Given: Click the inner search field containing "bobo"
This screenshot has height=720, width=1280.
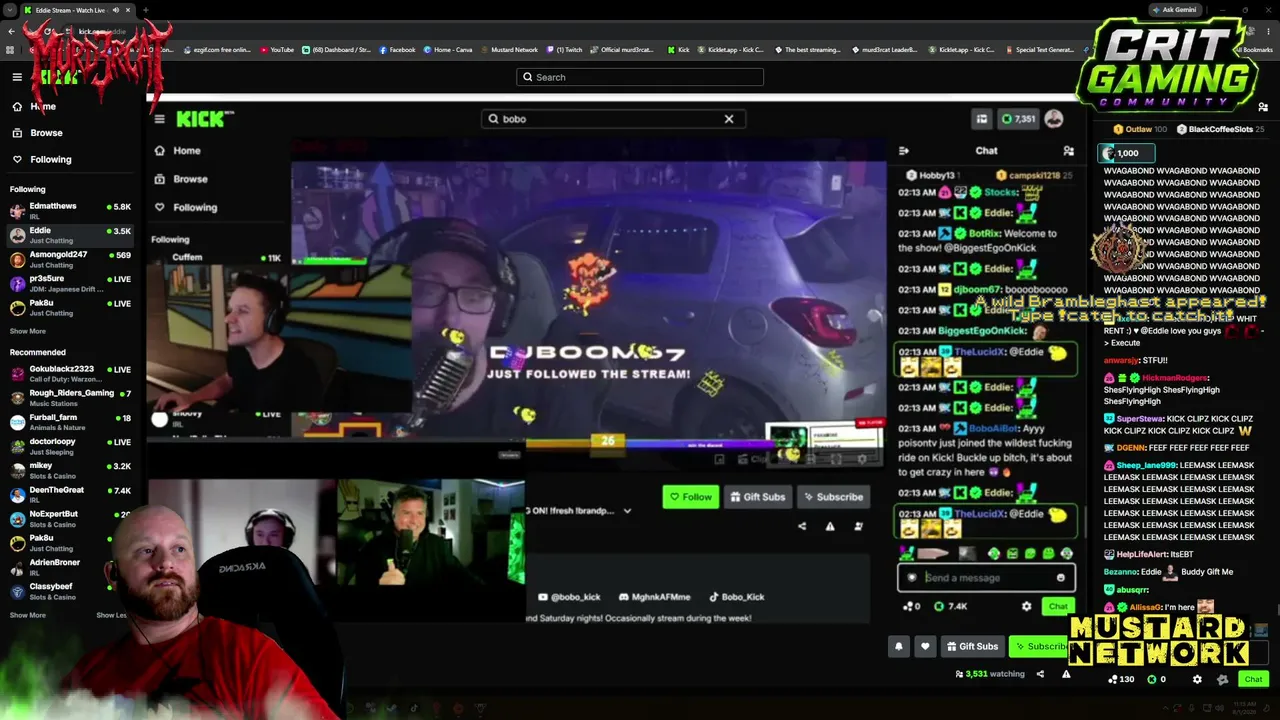Looking at the screenshot, I should point(612,119).
